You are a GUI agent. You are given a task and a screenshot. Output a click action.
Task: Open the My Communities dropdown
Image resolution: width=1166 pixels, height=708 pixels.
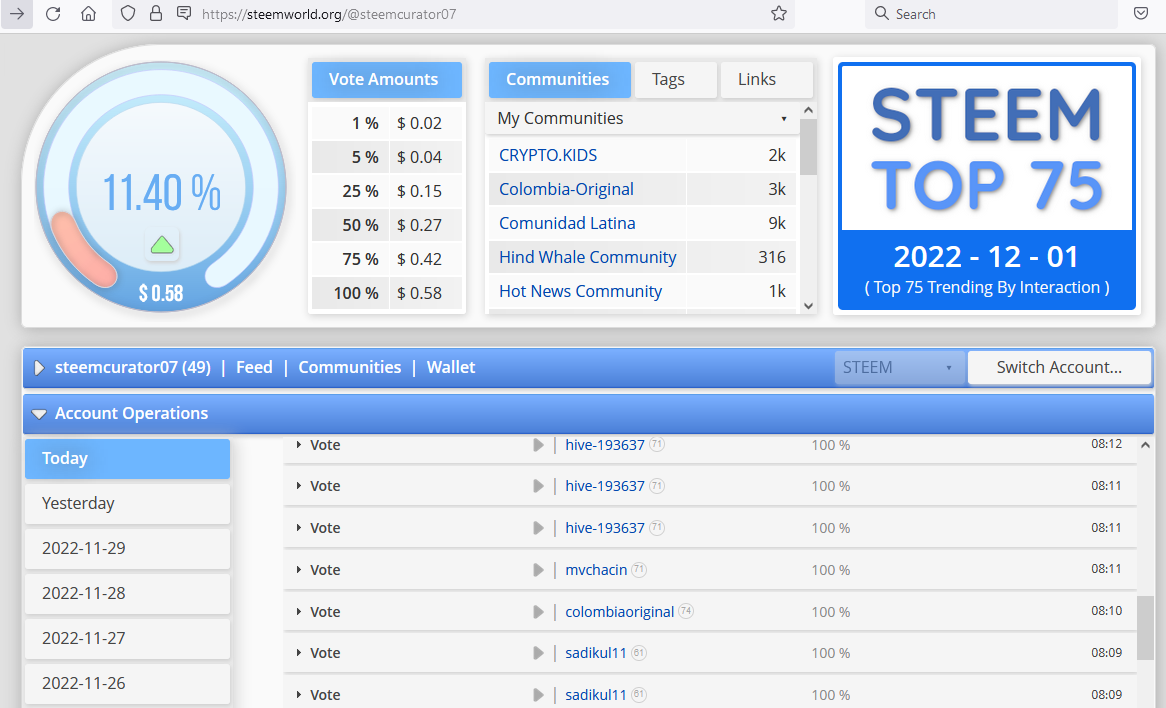[x=642, y=118]
